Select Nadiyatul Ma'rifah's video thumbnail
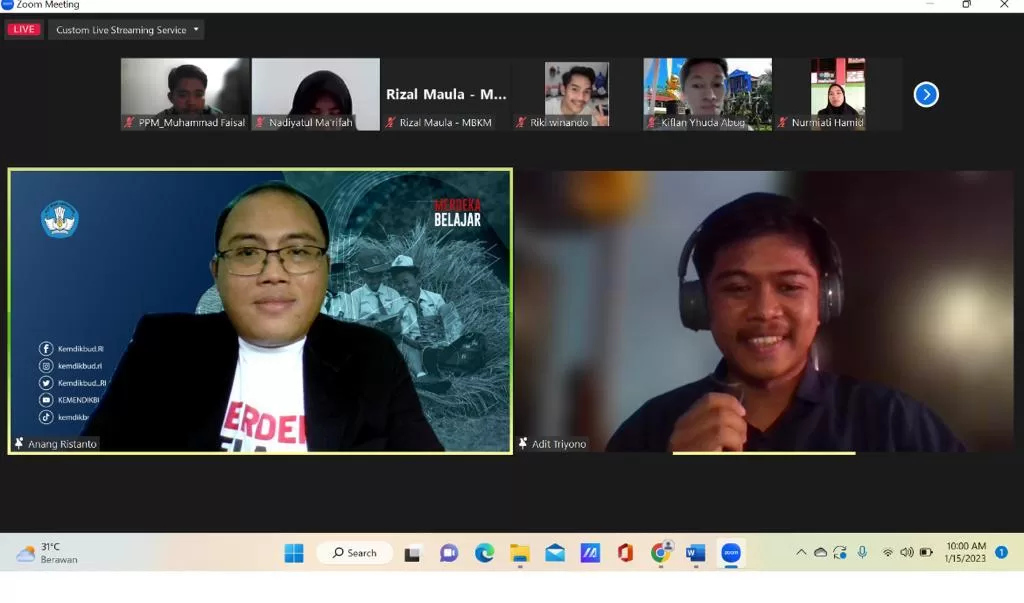The height and width of the screenshot is (603, 1024). pos(315,94)
